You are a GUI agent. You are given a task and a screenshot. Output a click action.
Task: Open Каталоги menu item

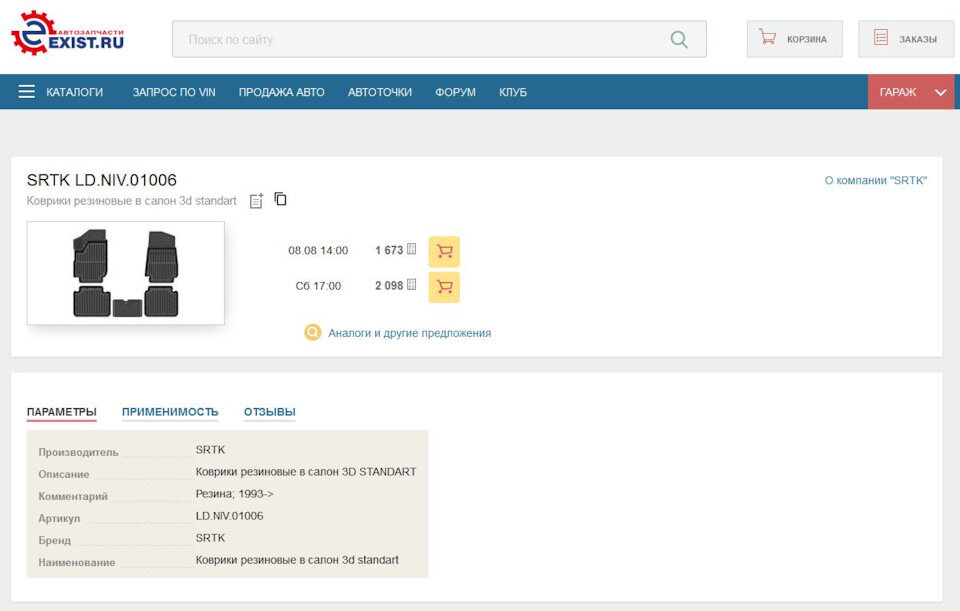[x=75, y=92]
